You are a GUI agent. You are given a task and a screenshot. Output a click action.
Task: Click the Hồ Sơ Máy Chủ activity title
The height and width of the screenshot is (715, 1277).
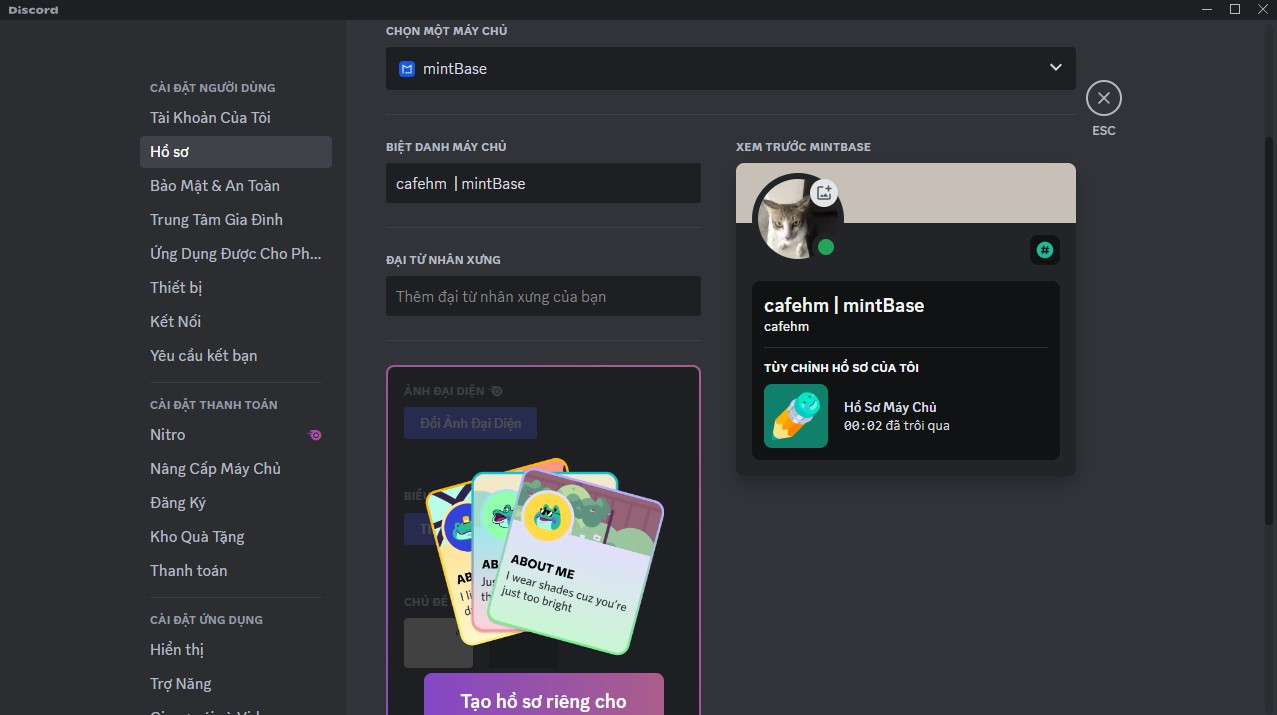point(890,407)
